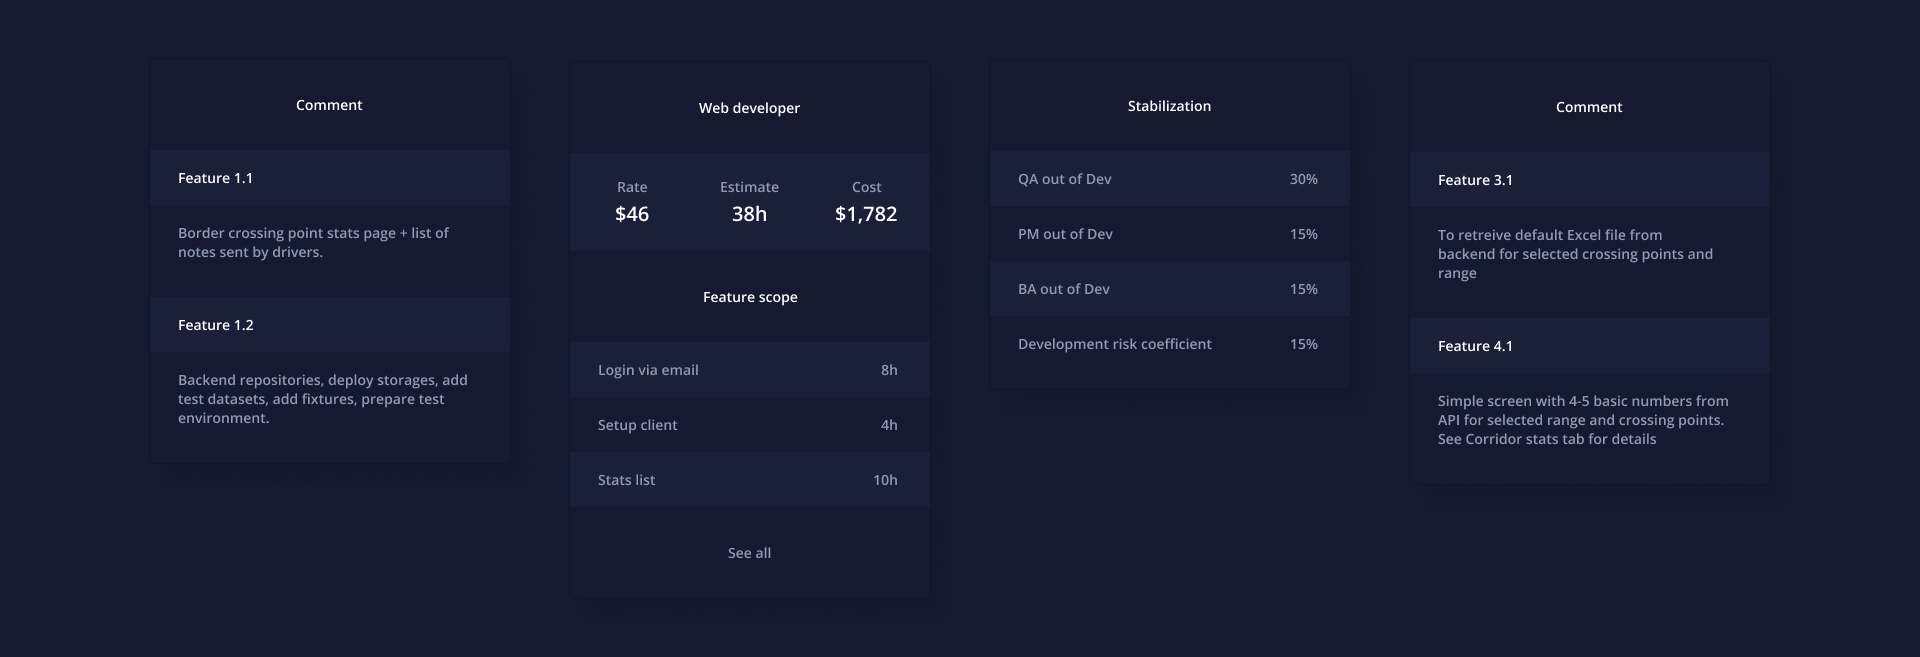This screenshot has width=1920, height=657.
Task: Click the border crossing point stats description
Action: coord(313,242)
